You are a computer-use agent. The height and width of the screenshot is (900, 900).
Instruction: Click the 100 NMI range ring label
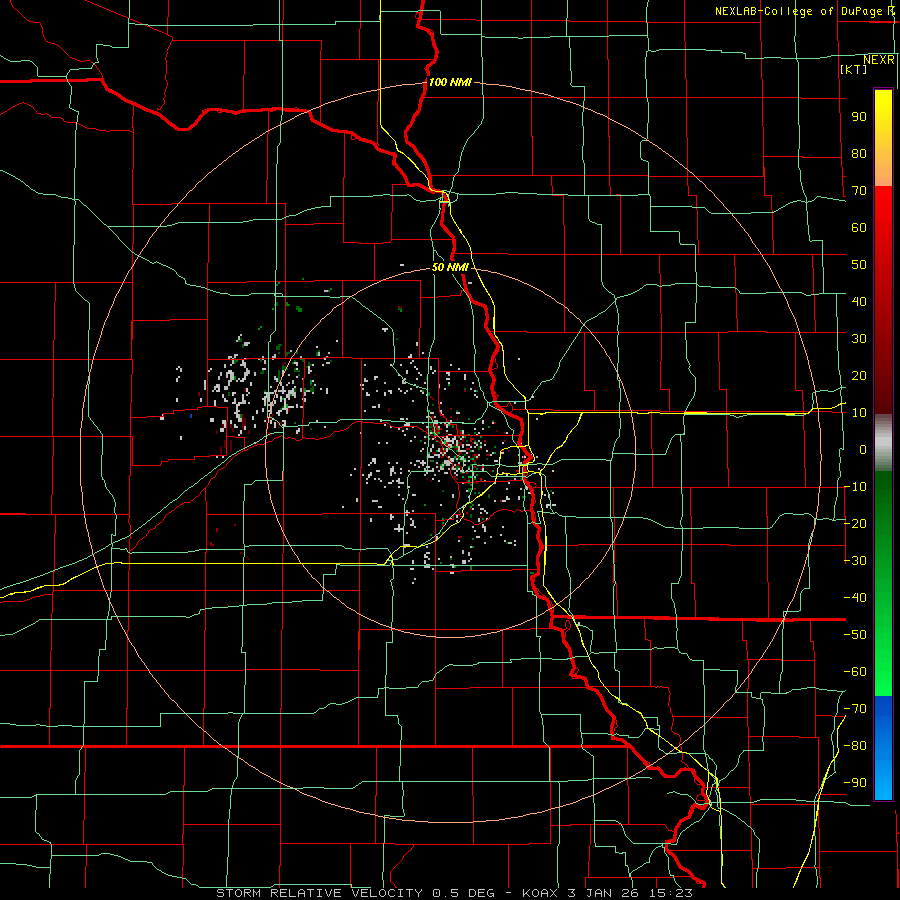(450, 82)
